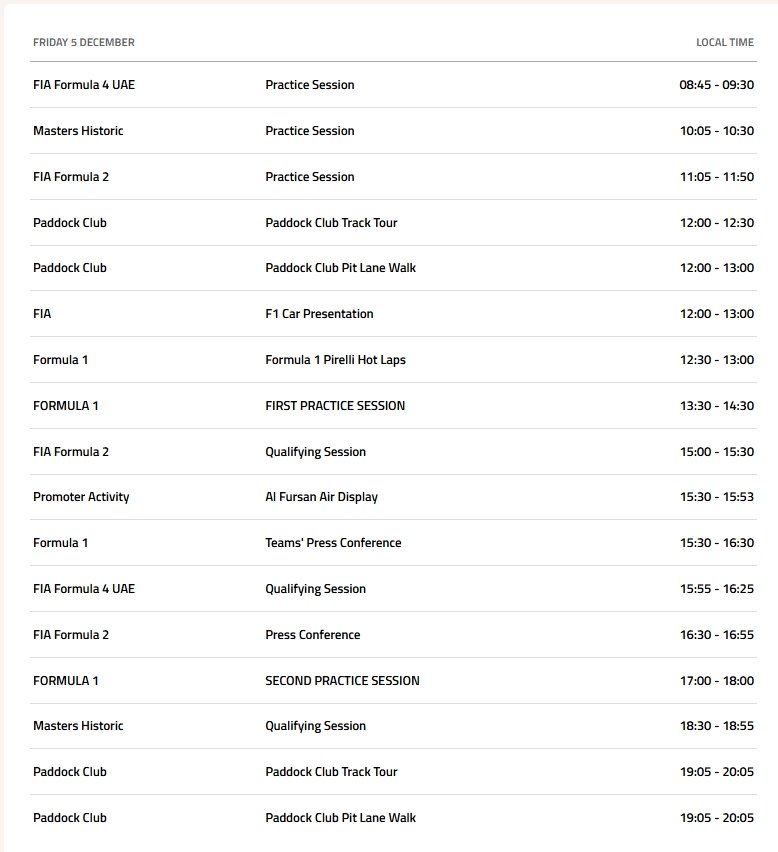
Task: Open Al Fursan Air Display event
Action: coord(321,497)
